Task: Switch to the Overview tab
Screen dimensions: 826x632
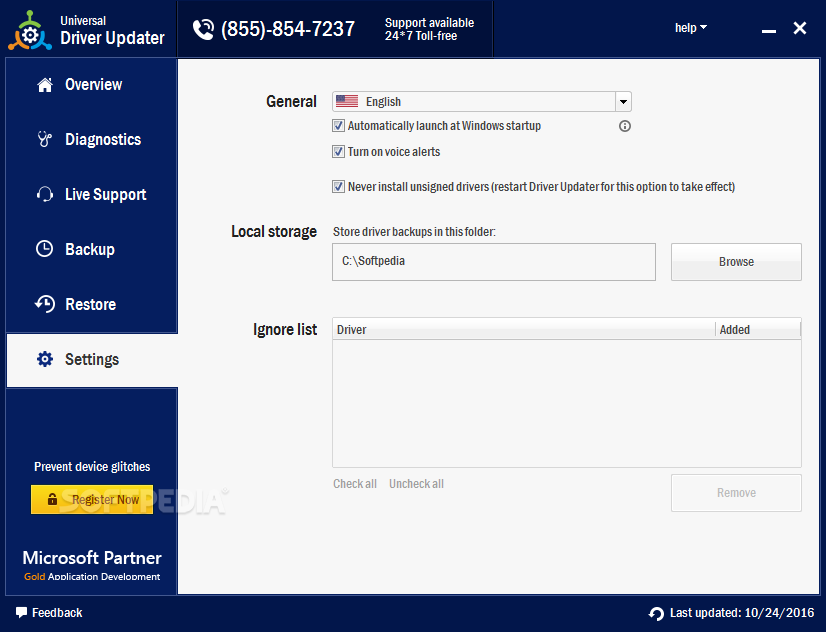Action: coord(92,85)
